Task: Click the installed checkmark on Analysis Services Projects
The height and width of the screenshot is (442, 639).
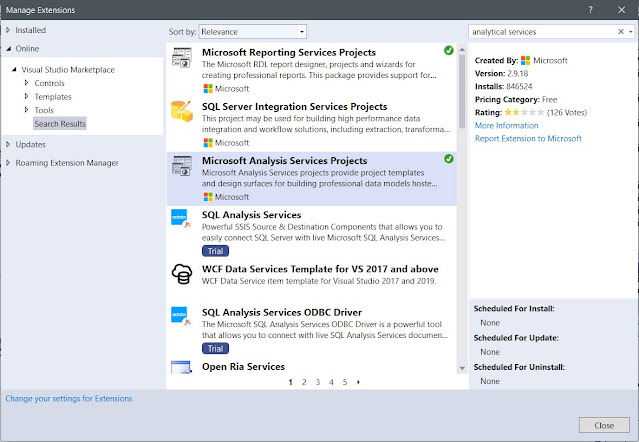Action: 449,159
